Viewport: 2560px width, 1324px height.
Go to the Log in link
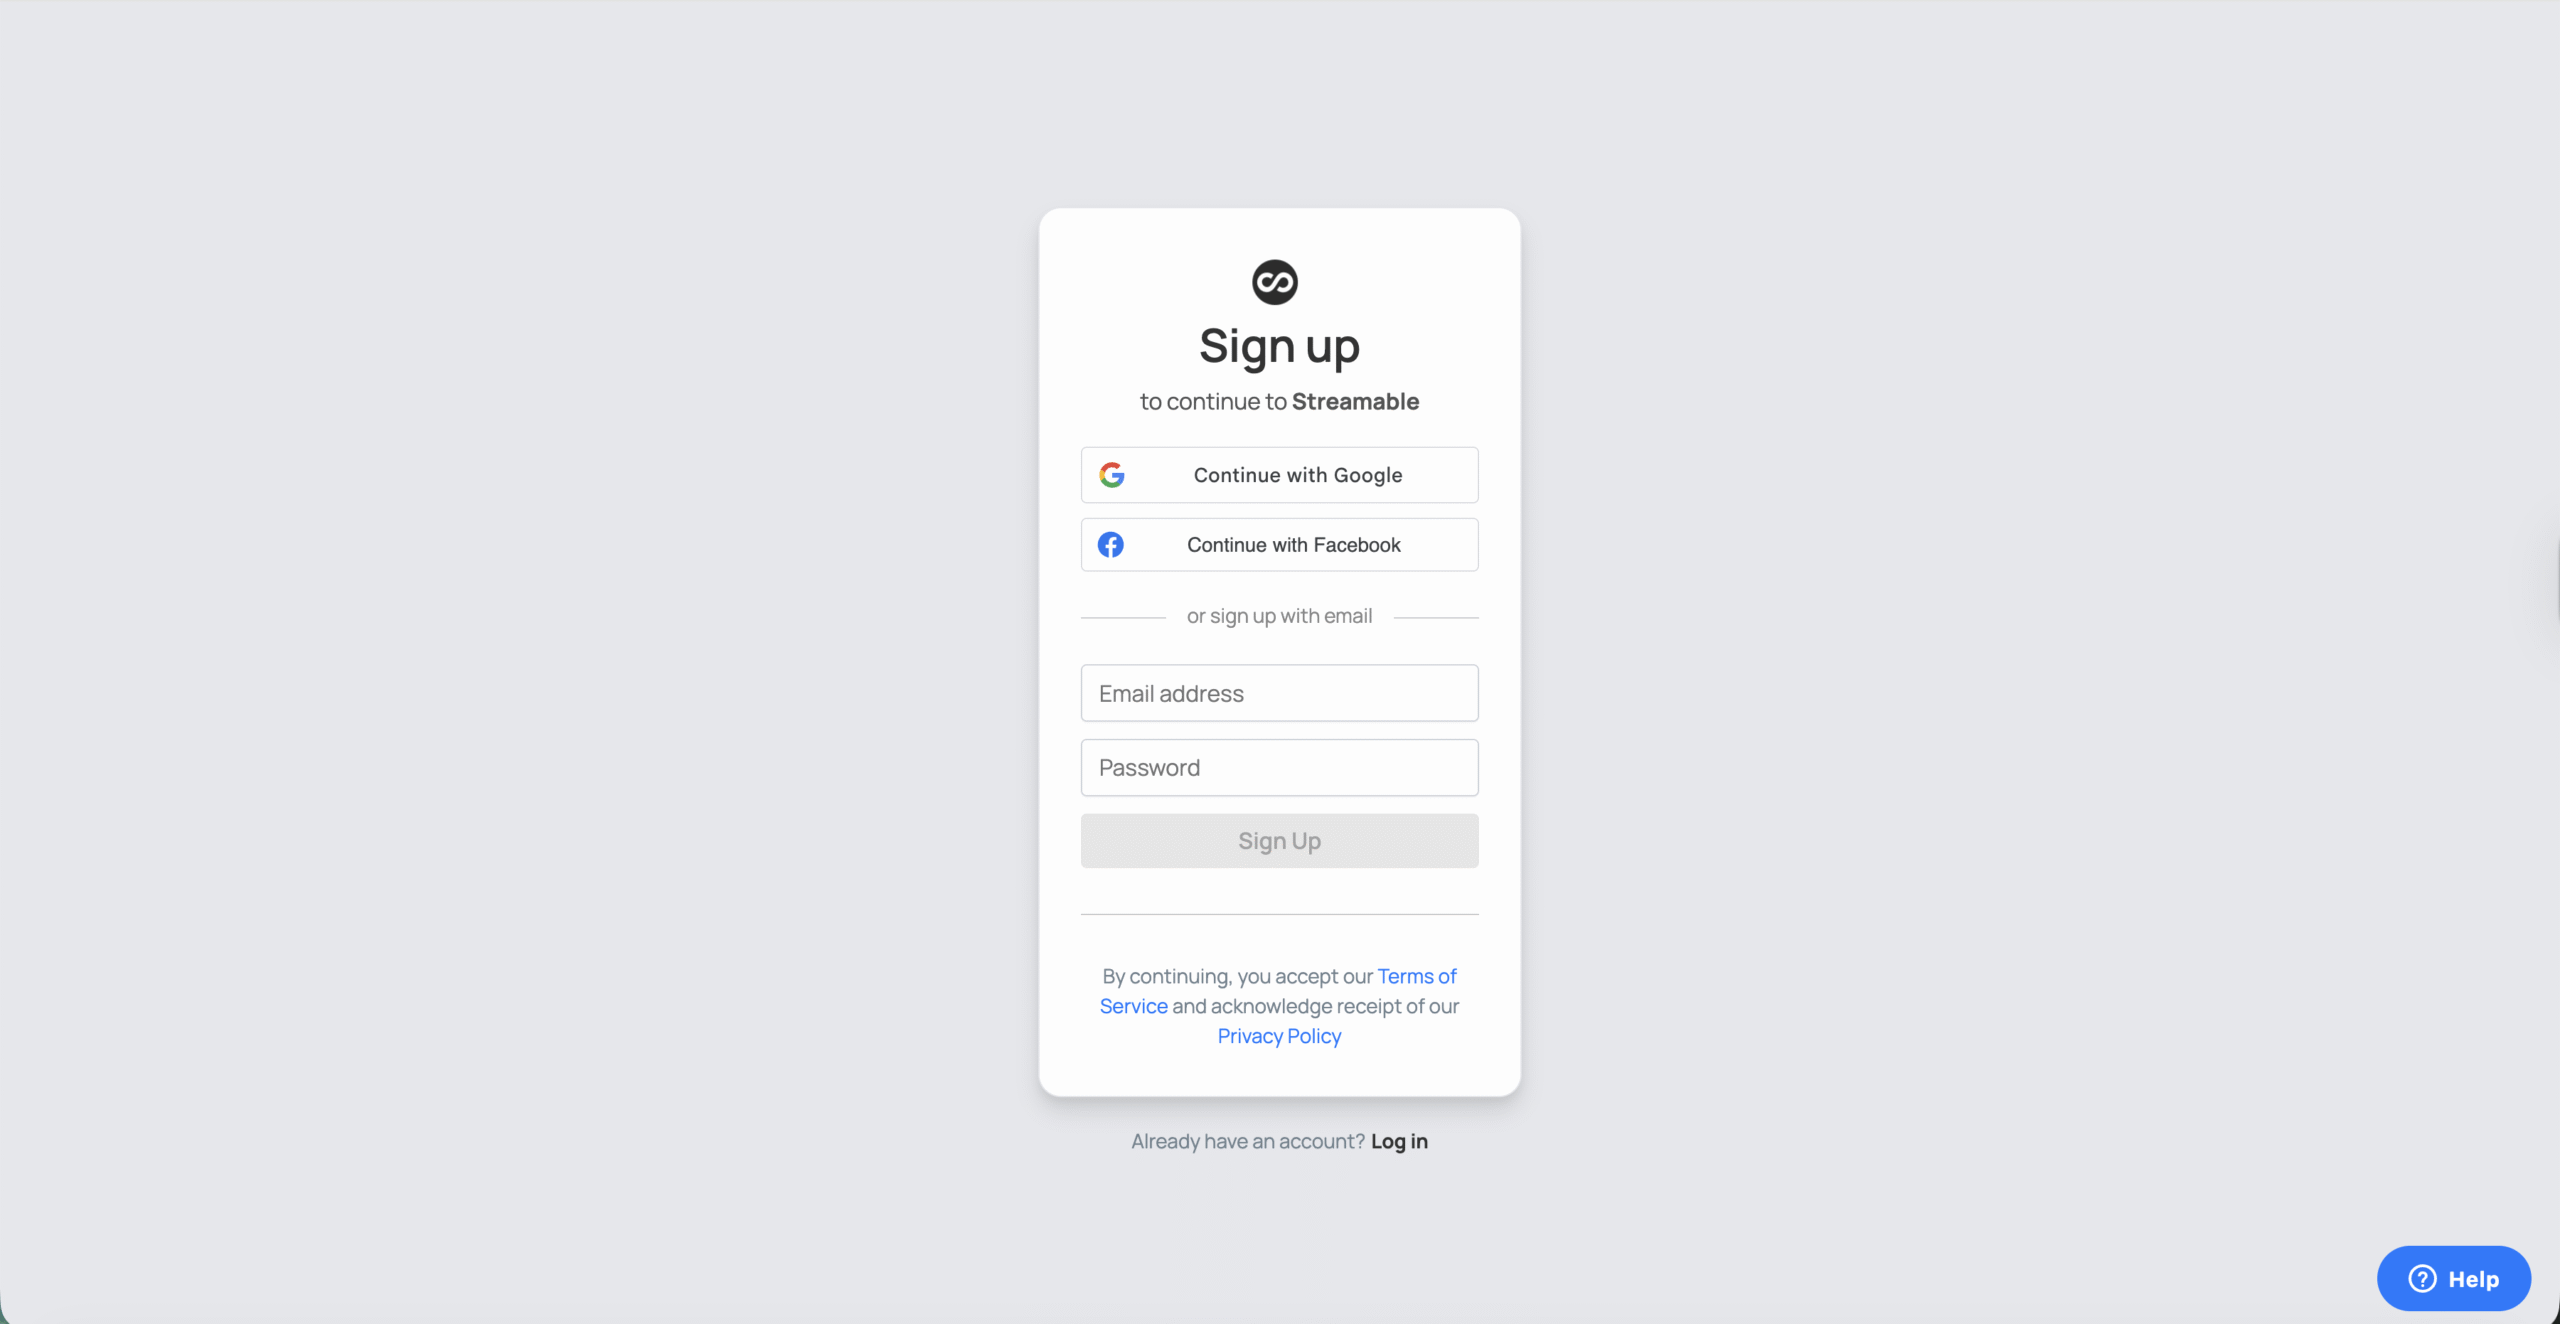point(1399,1142)
